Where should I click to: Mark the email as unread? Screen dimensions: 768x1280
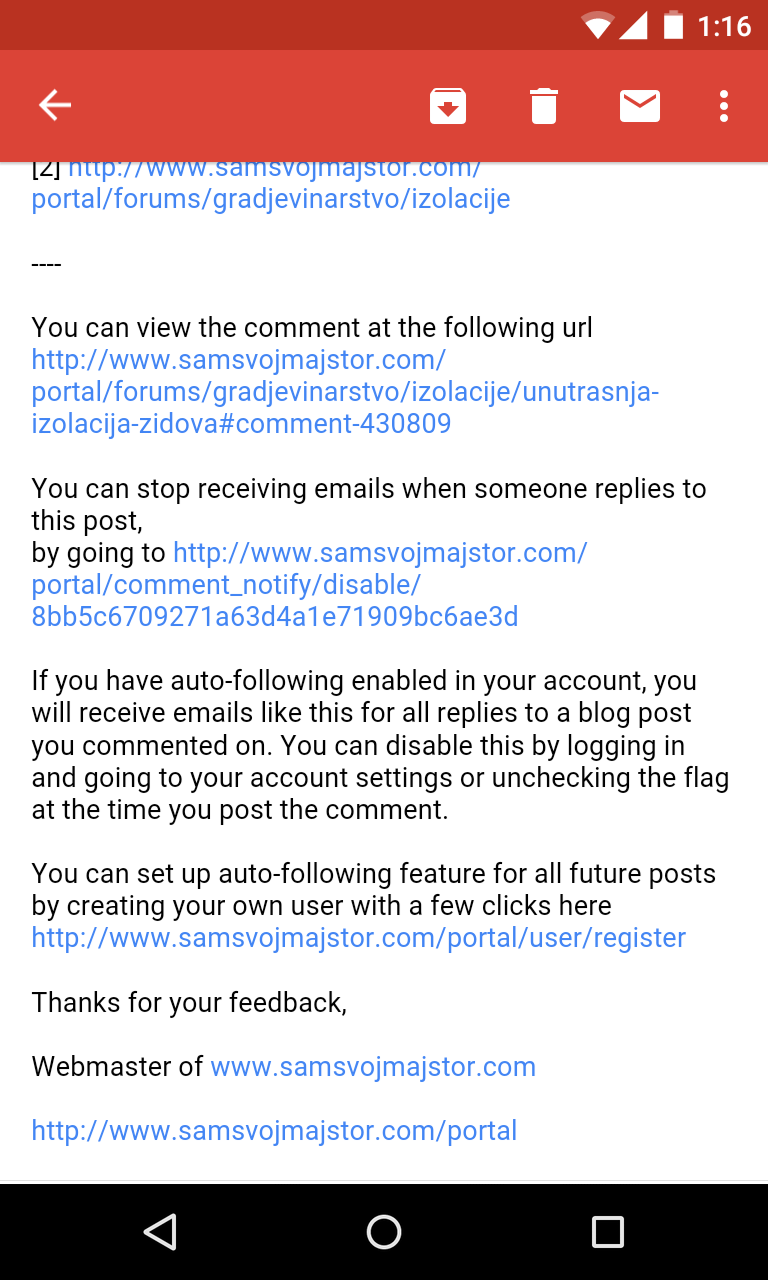tap(639, 105)
